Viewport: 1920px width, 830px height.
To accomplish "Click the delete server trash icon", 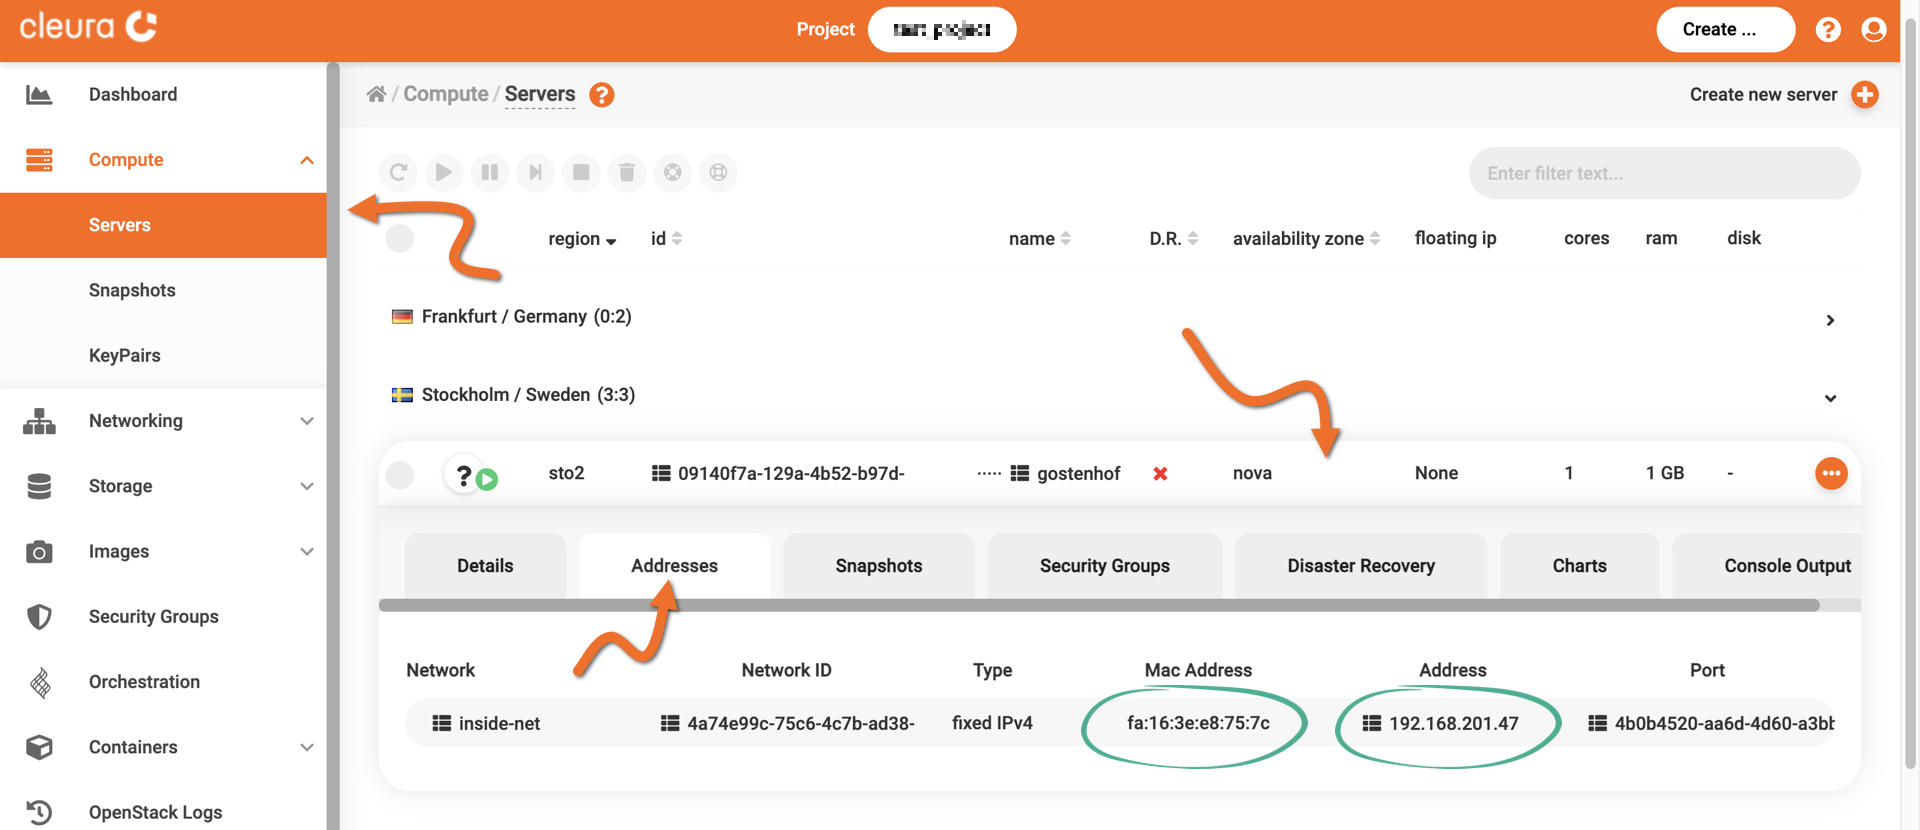I will [627, 173].
